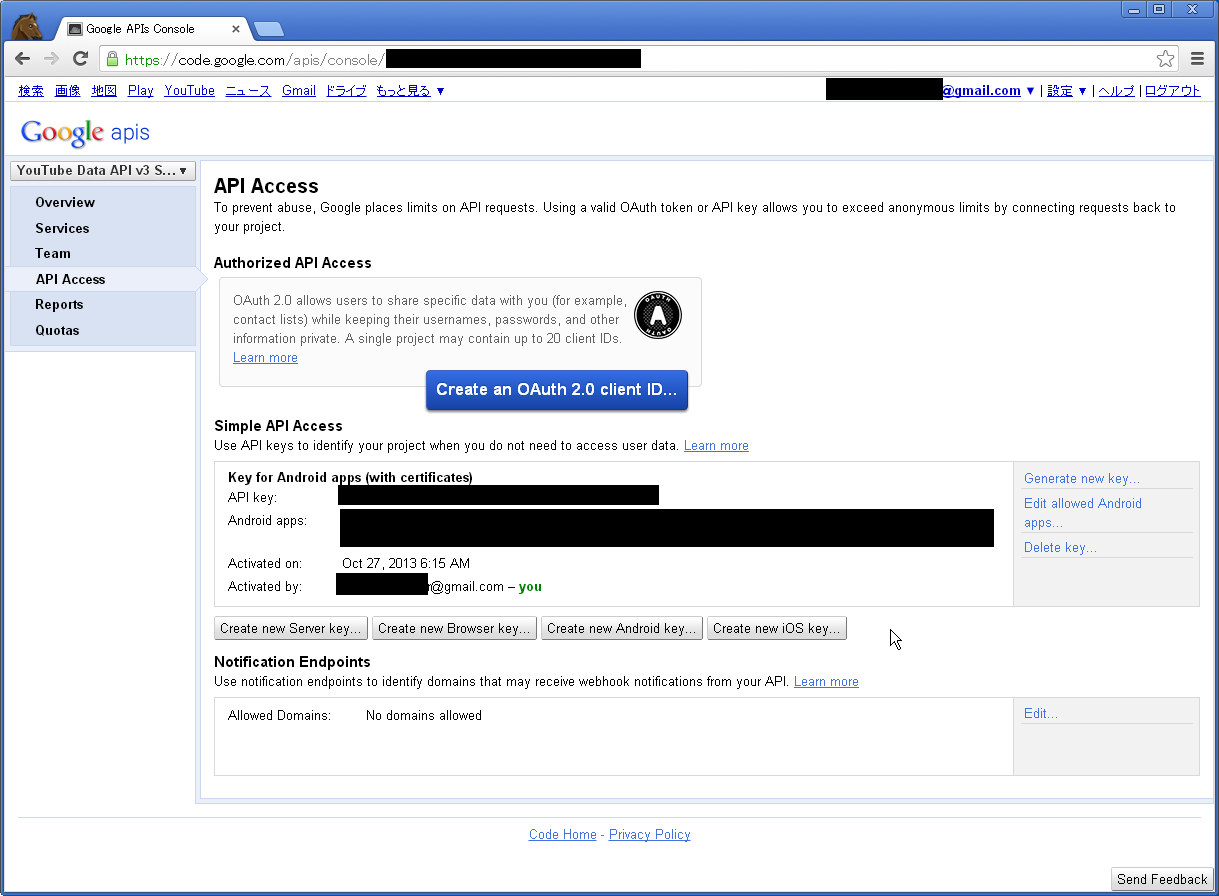
Task: Click Create new Browser key button
Action: pos(454,629)
